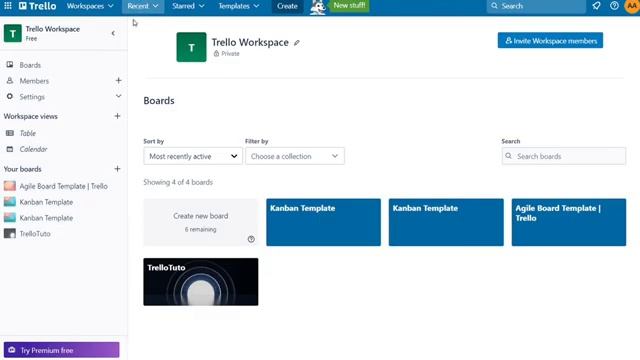The image size is (640, 360).
Task: Edit workspace name with pencil icon
Action: click(297, 42)
